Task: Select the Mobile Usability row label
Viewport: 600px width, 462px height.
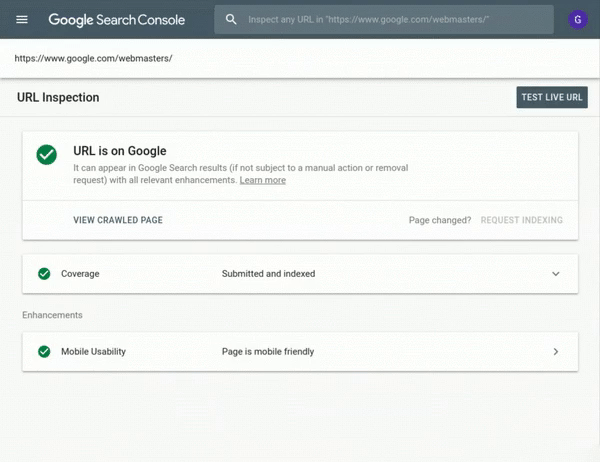Action: [93, 352]
